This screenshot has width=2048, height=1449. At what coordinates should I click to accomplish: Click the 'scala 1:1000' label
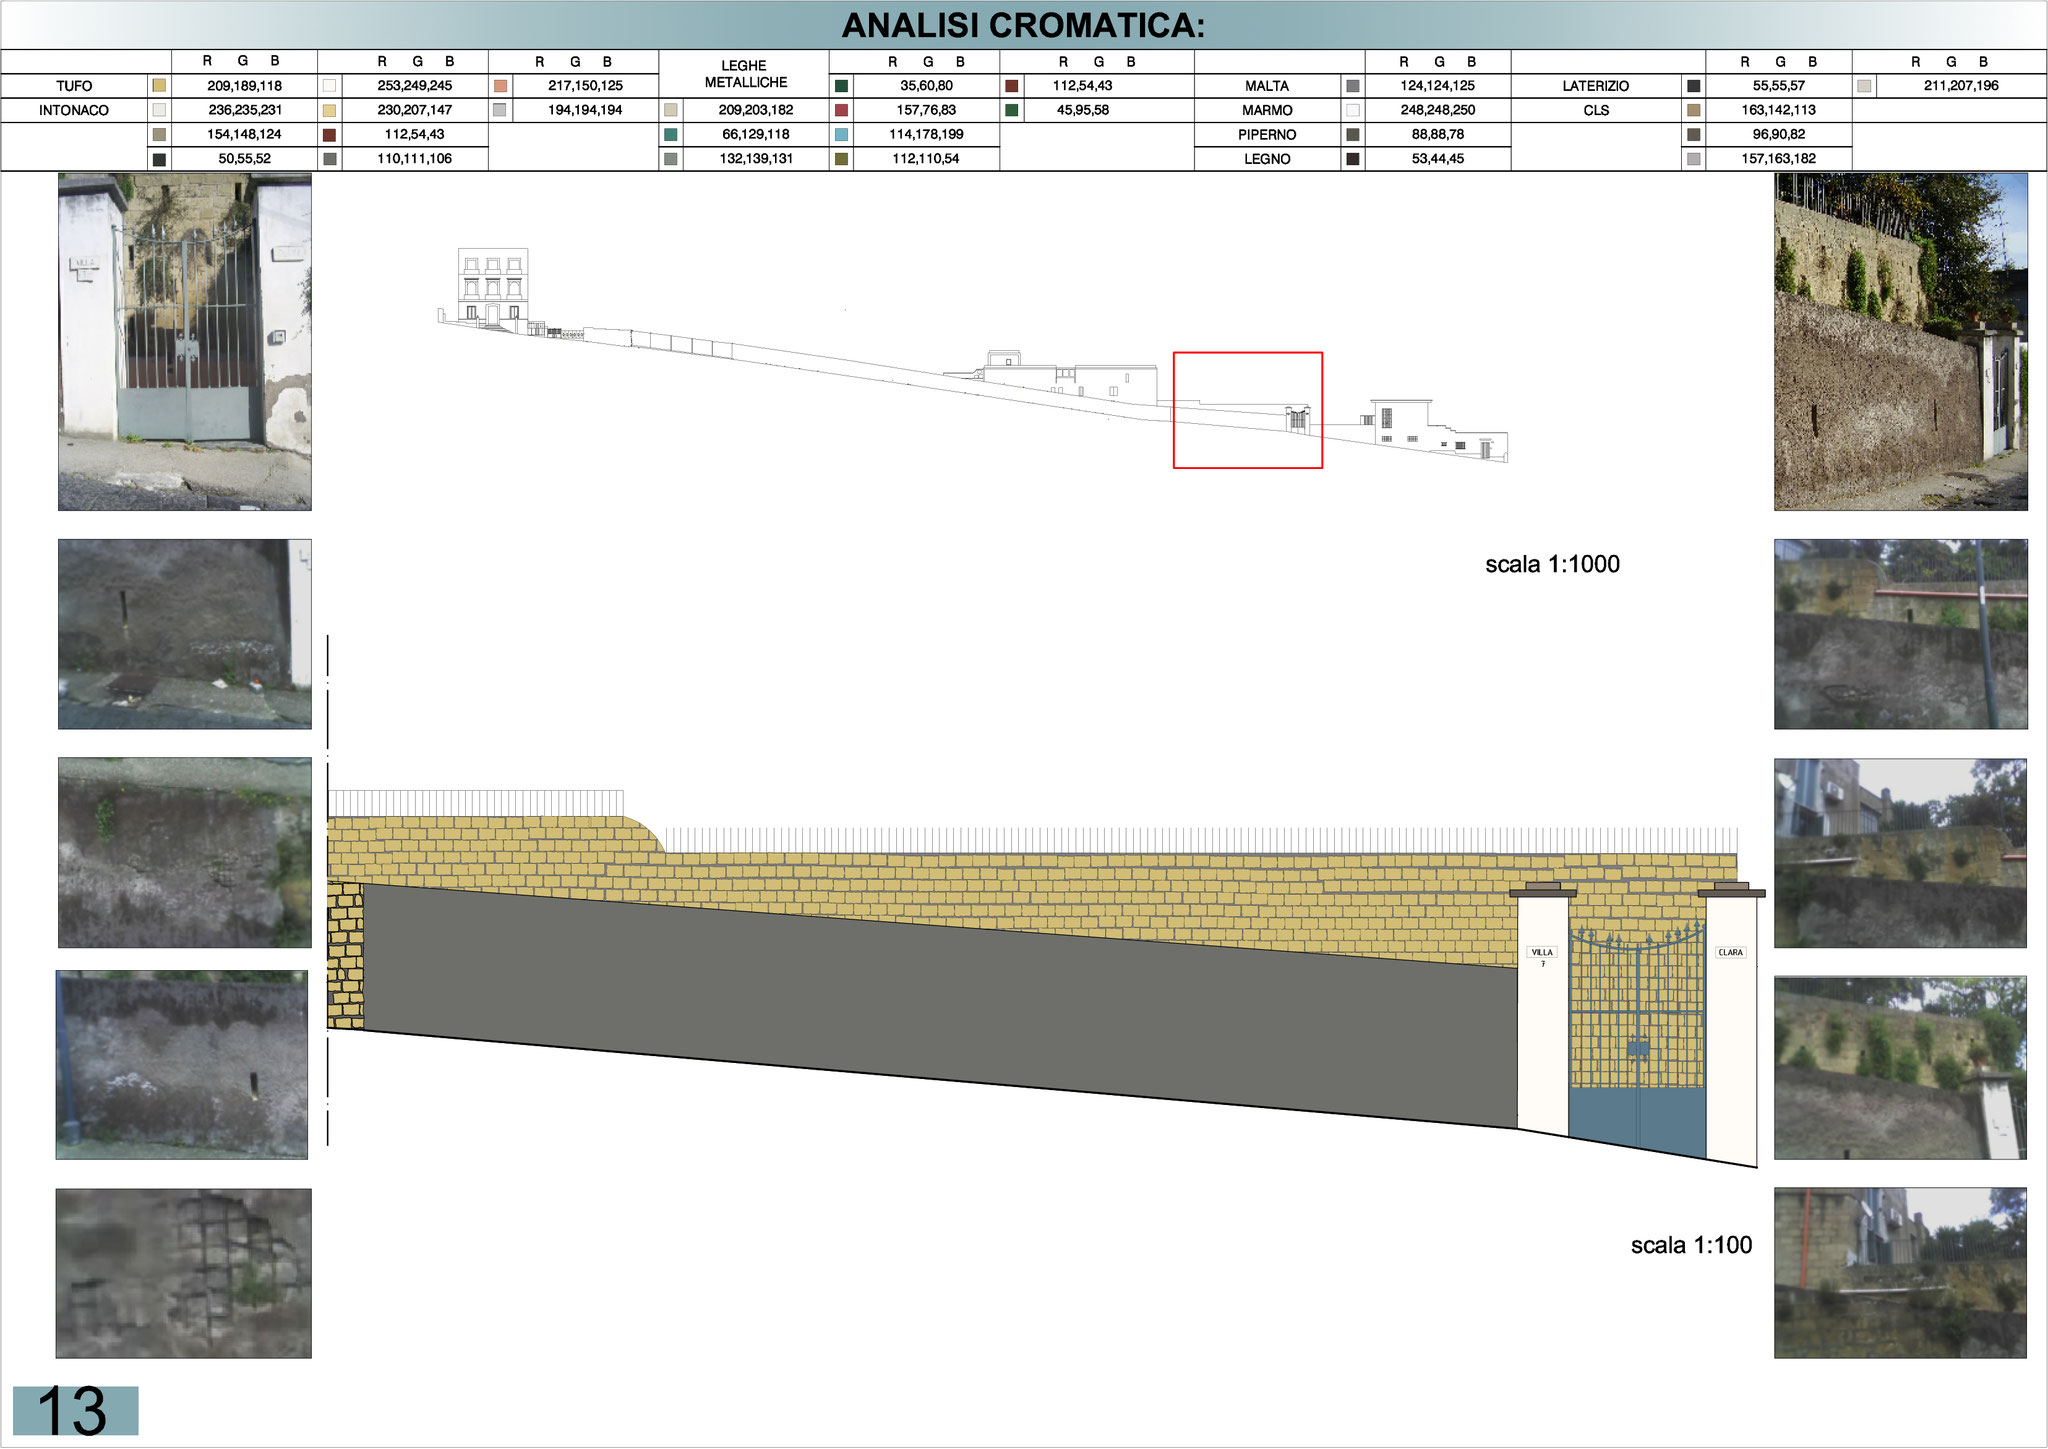coord(1552,564)
